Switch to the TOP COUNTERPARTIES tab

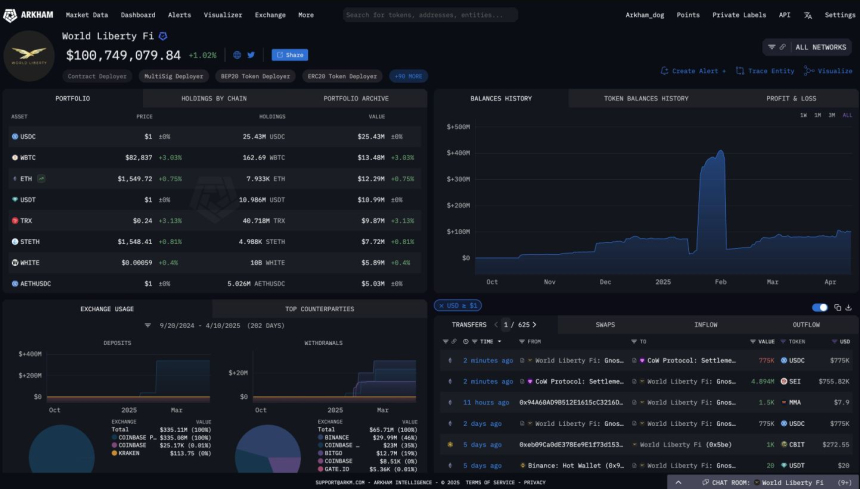tap(320, 309)
